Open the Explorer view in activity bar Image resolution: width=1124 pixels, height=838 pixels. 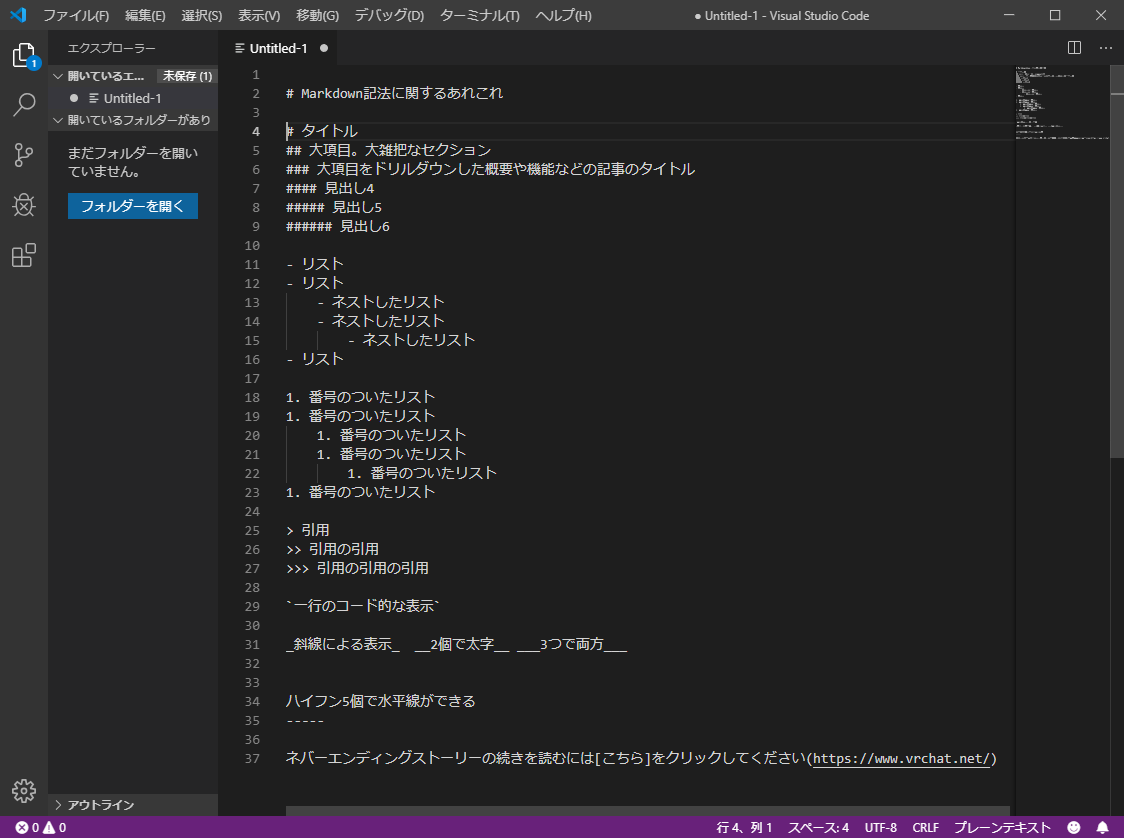pyautogui.click(x=24, y=55)
